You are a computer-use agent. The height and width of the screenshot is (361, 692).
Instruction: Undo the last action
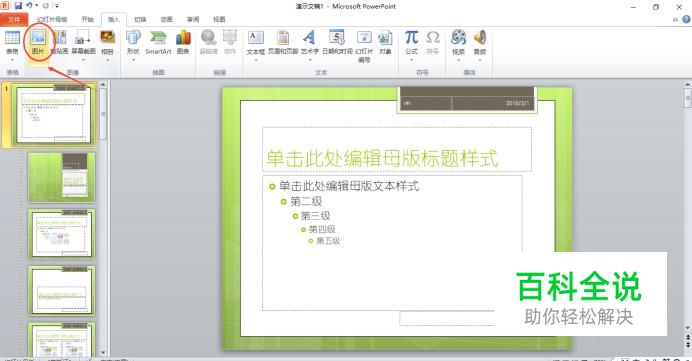pyautogui.click(x=29, y=6)
